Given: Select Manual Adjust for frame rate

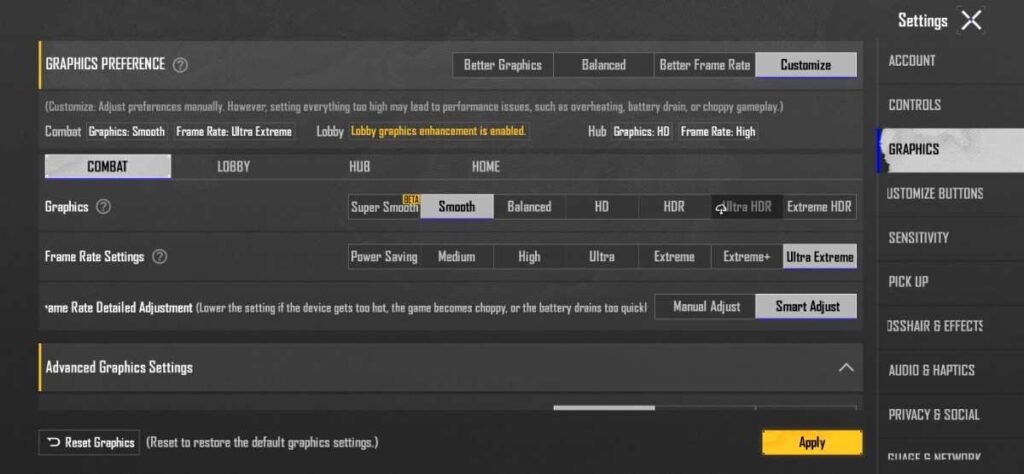Looking at the screenshot, I should 707,306.
